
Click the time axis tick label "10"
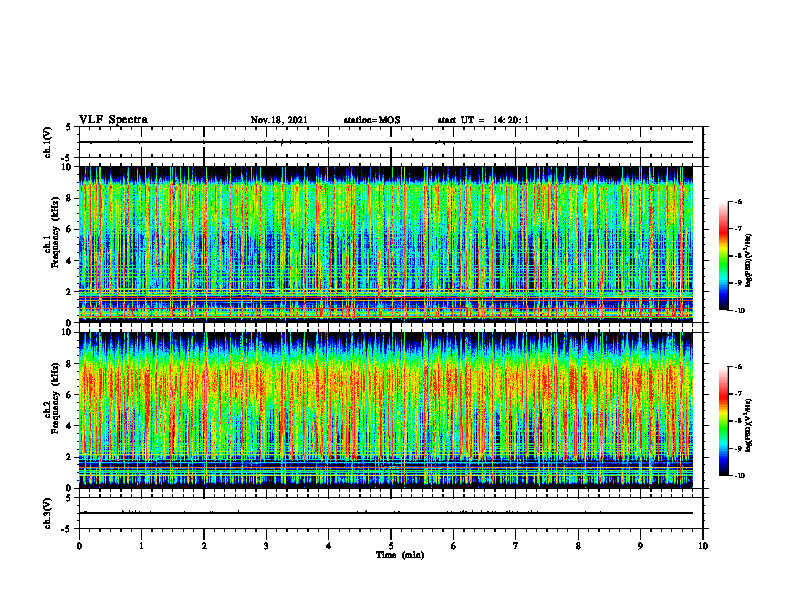point(703,546)
